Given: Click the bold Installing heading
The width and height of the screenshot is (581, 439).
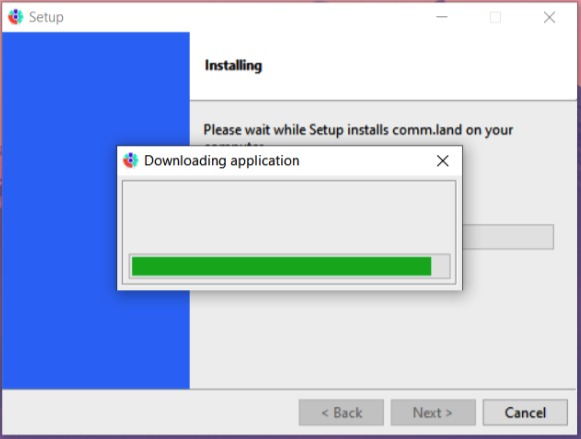Looking at the screenshot, I should 233,66.
